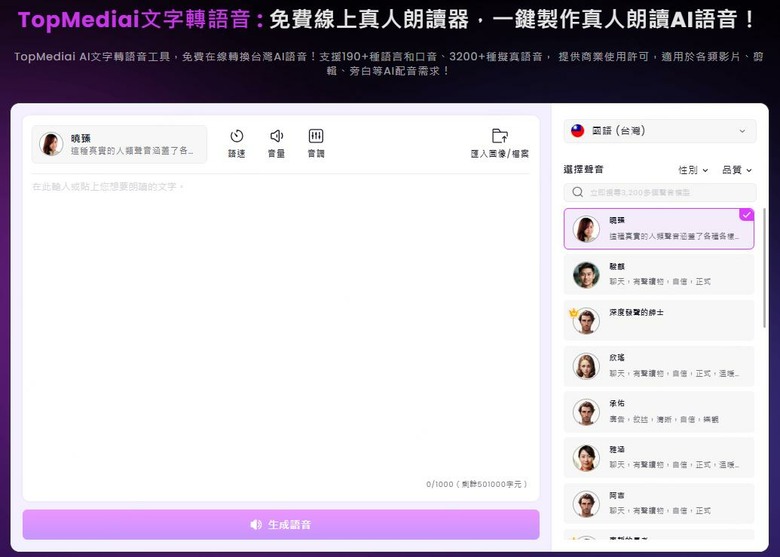Image resolution: width=780 pixels, height=557 pixels.
Task: Pick the voice card whose name begins with 阿
Action: pos(659,503)
